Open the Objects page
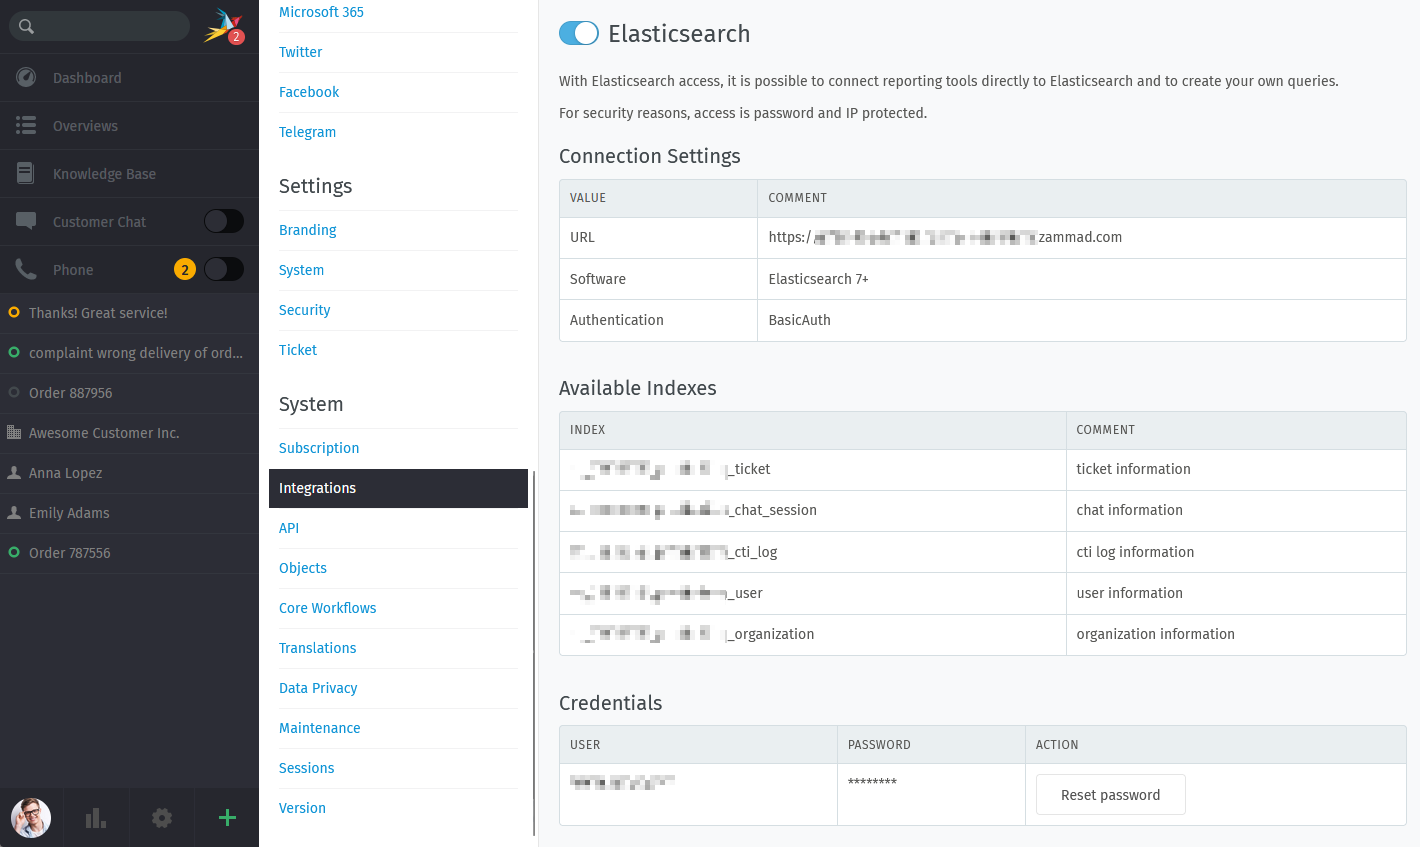 [303, 568]
